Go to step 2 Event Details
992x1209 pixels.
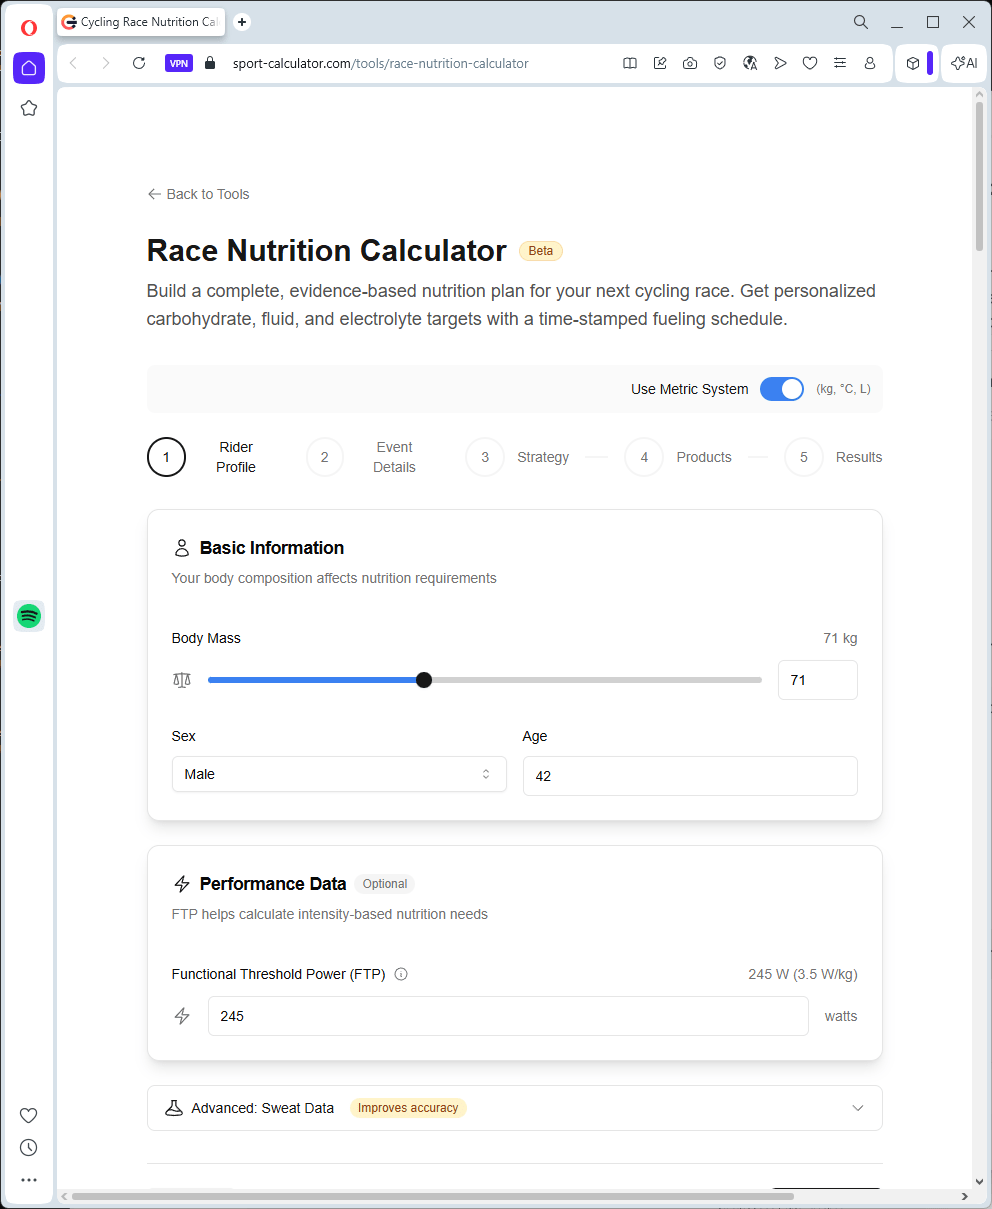(325, 457)
